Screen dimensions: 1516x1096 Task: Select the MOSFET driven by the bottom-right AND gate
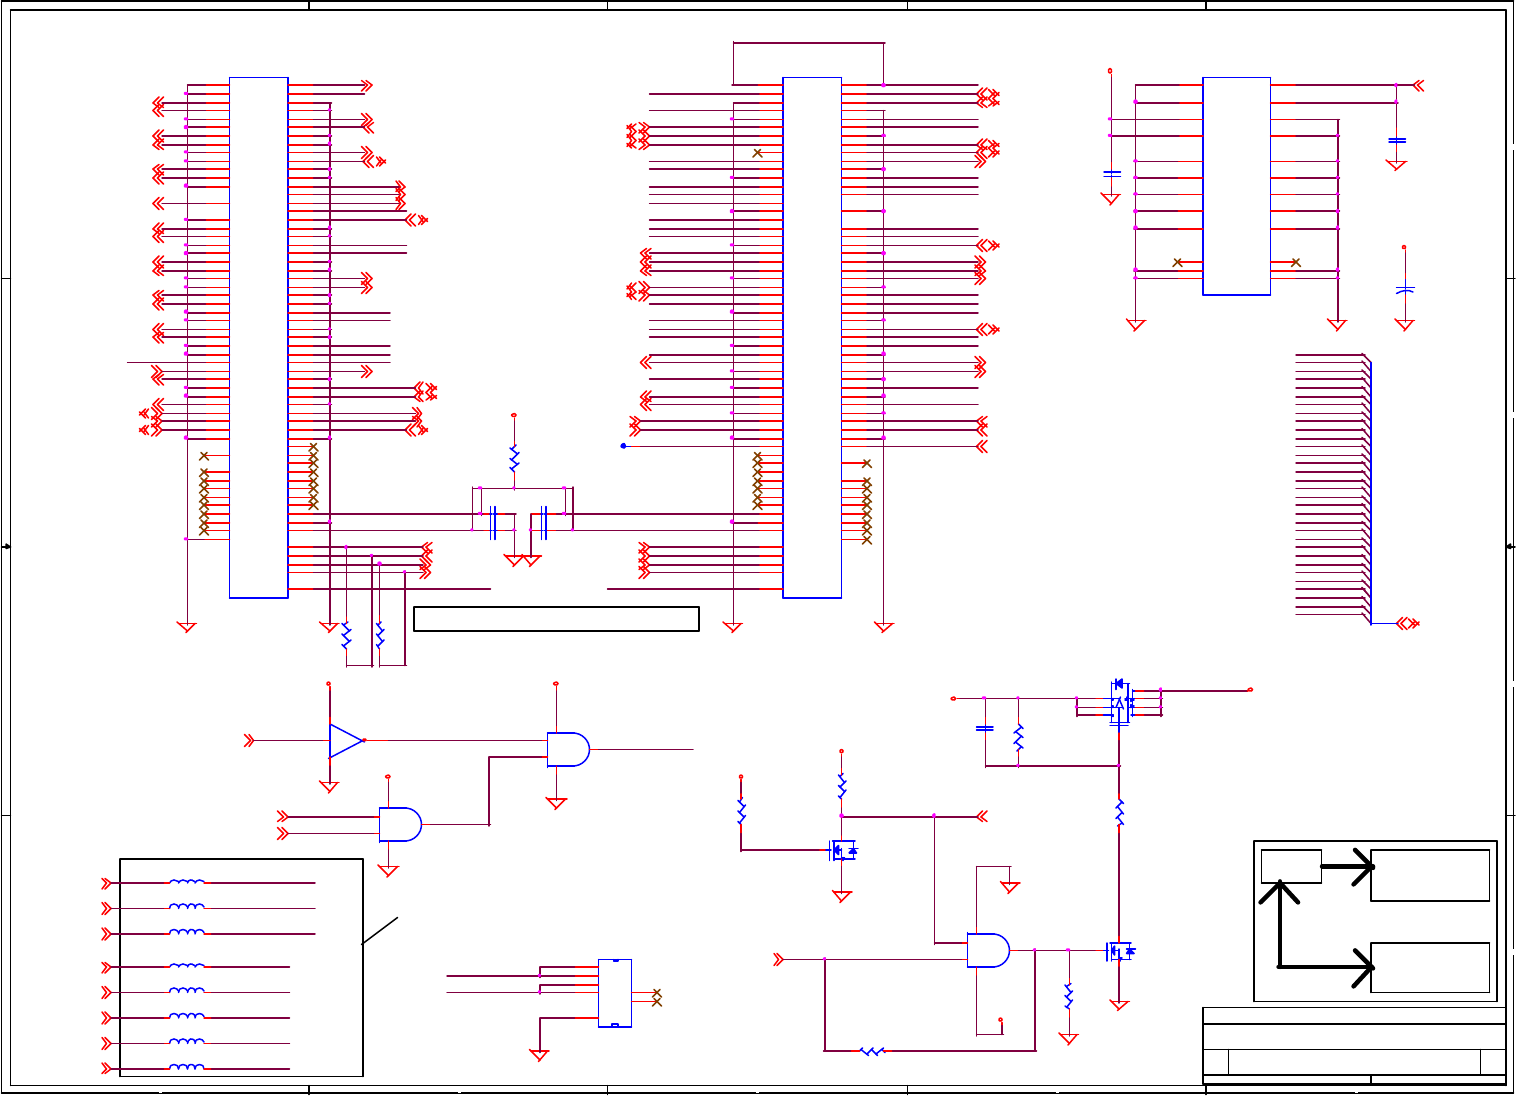[1120, 950]
